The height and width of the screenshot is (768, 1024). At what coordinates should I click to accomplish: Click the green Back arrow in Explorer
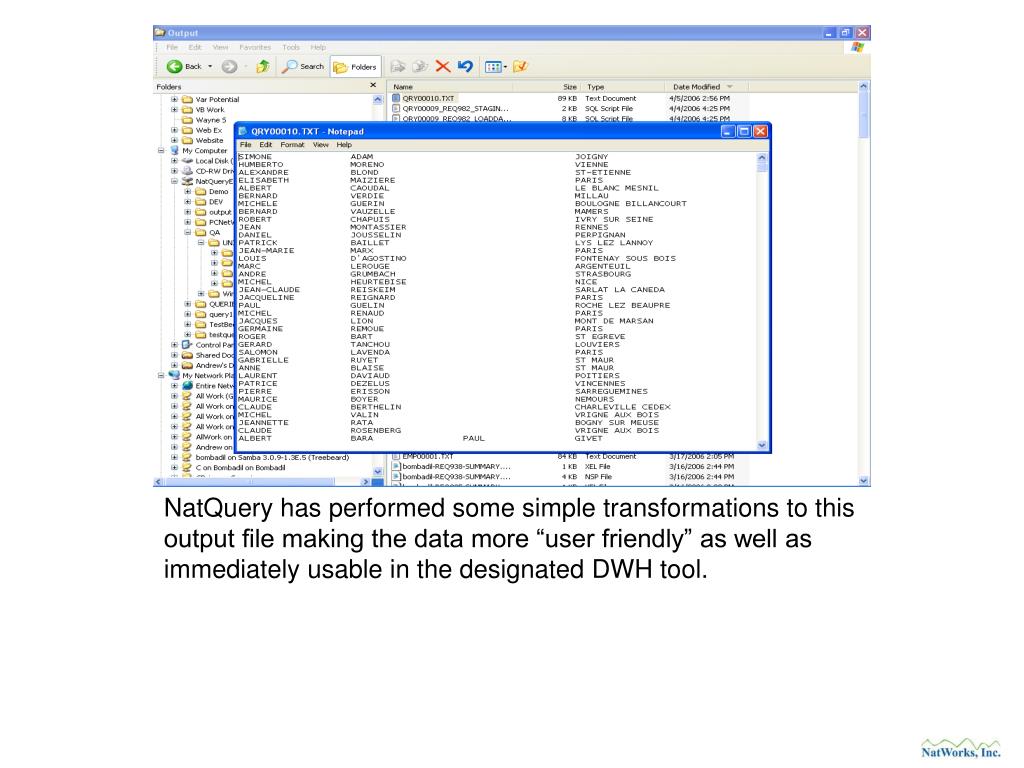pyautogui.click(x=174, y=66)
